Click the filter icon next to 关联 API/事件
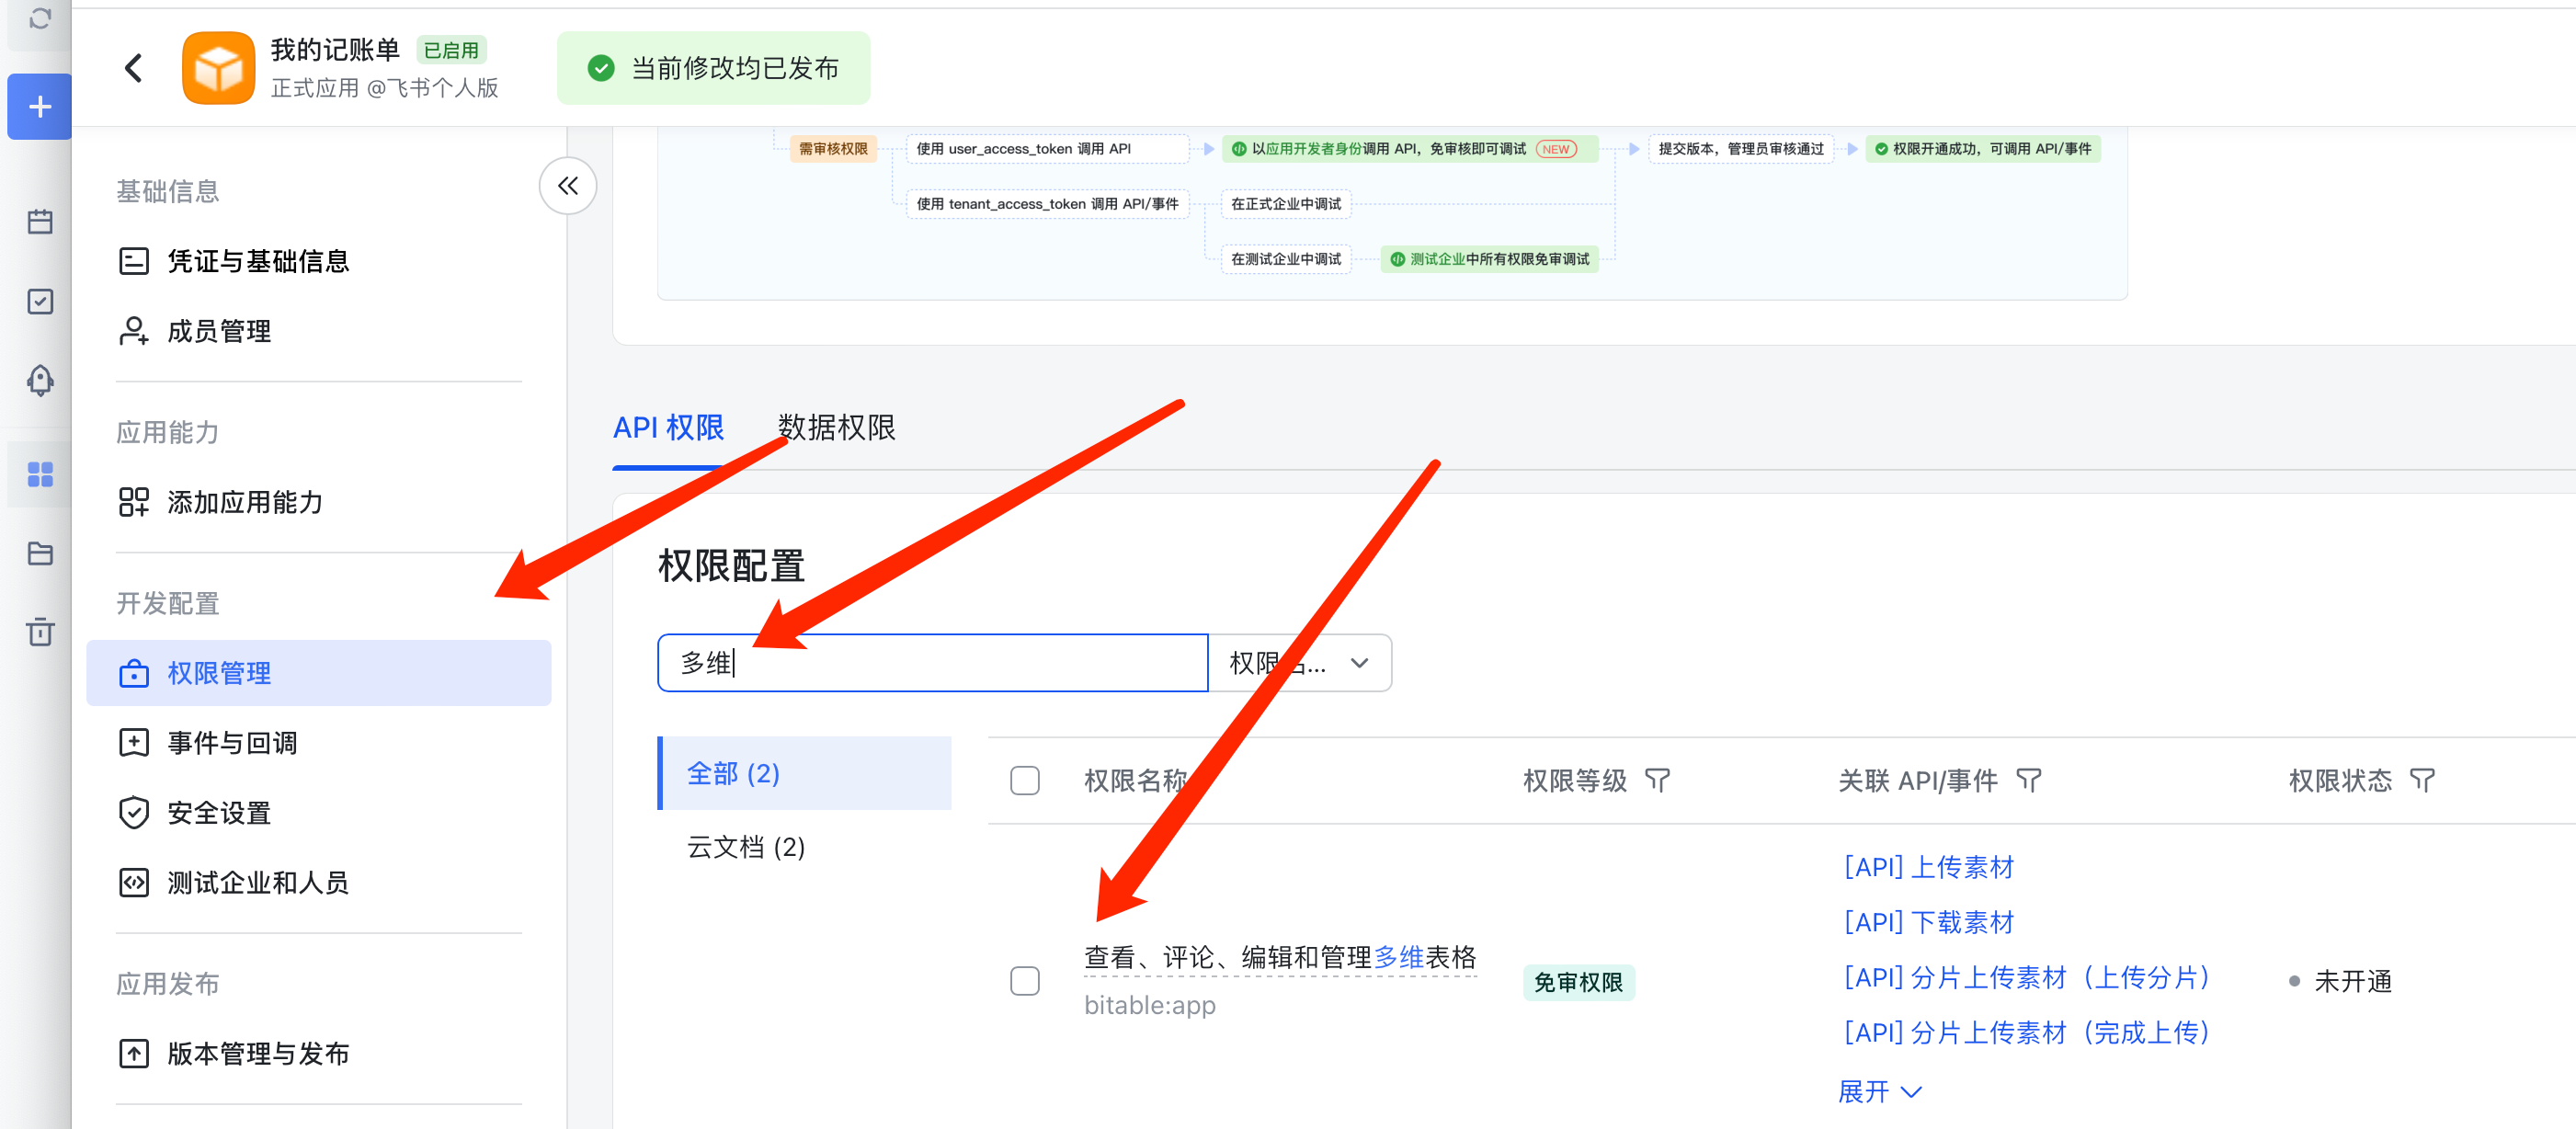2576x1129 pixels. [x=2028, y=780]
